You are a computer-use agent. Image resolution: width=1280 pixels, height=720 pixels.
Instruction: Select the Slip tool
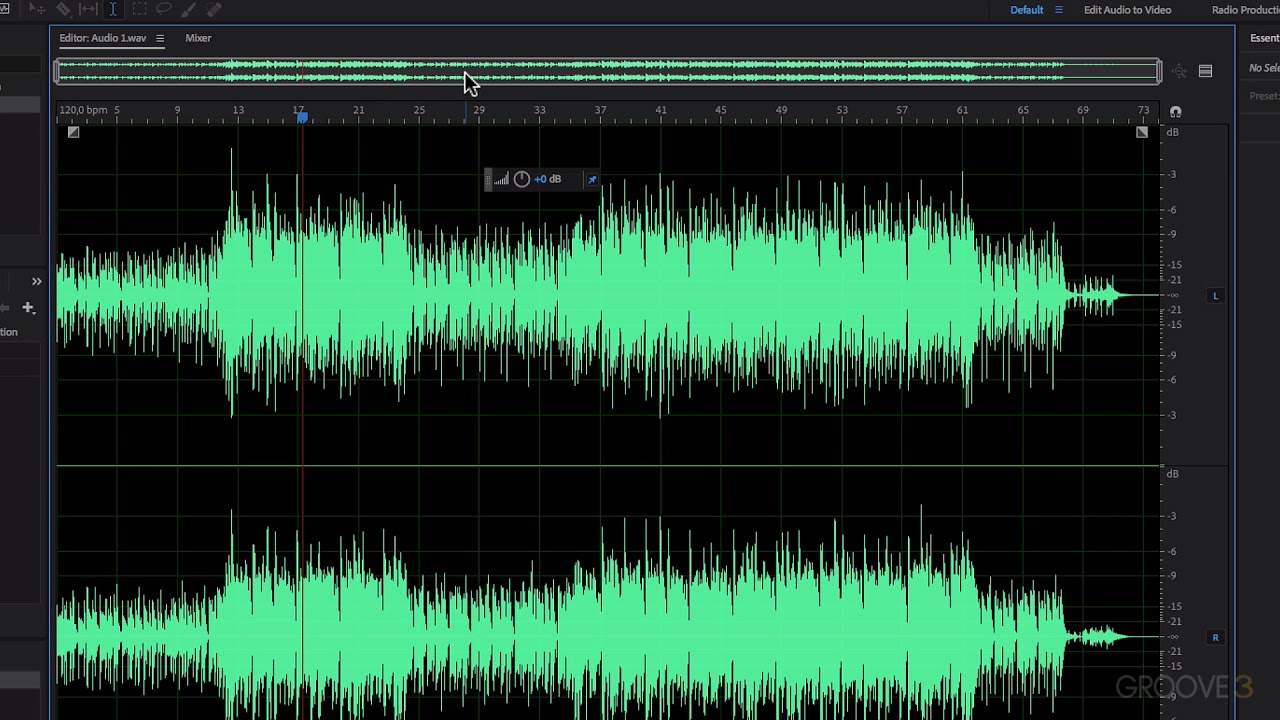[x=88, y=9]
